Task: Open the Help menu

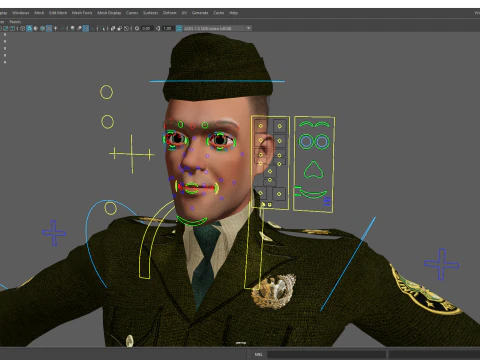Action: point(233,13)
